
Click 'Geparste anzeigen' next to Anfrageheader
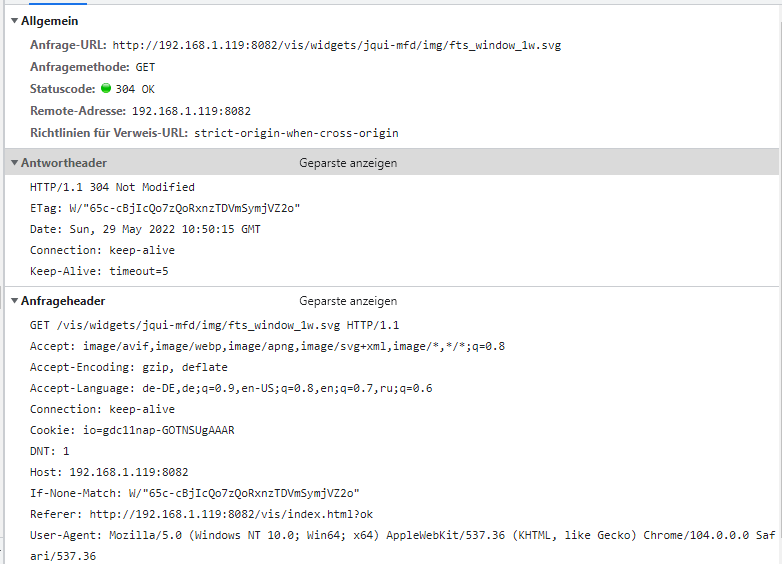pyautogui.click(x=348, y=301)
